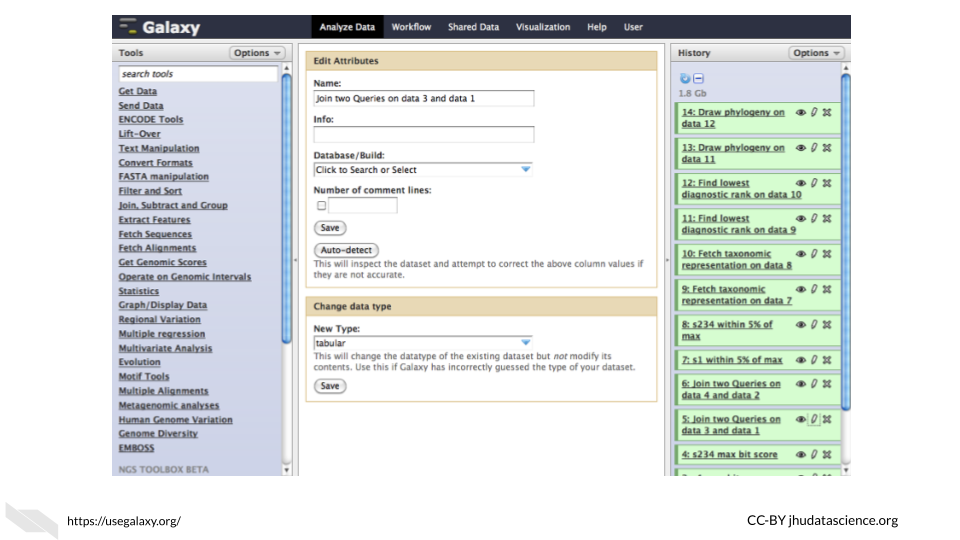Viewport: 960px width, 540px height.
Task: Open the Shared Data menu
Action: tap(473, 27)
